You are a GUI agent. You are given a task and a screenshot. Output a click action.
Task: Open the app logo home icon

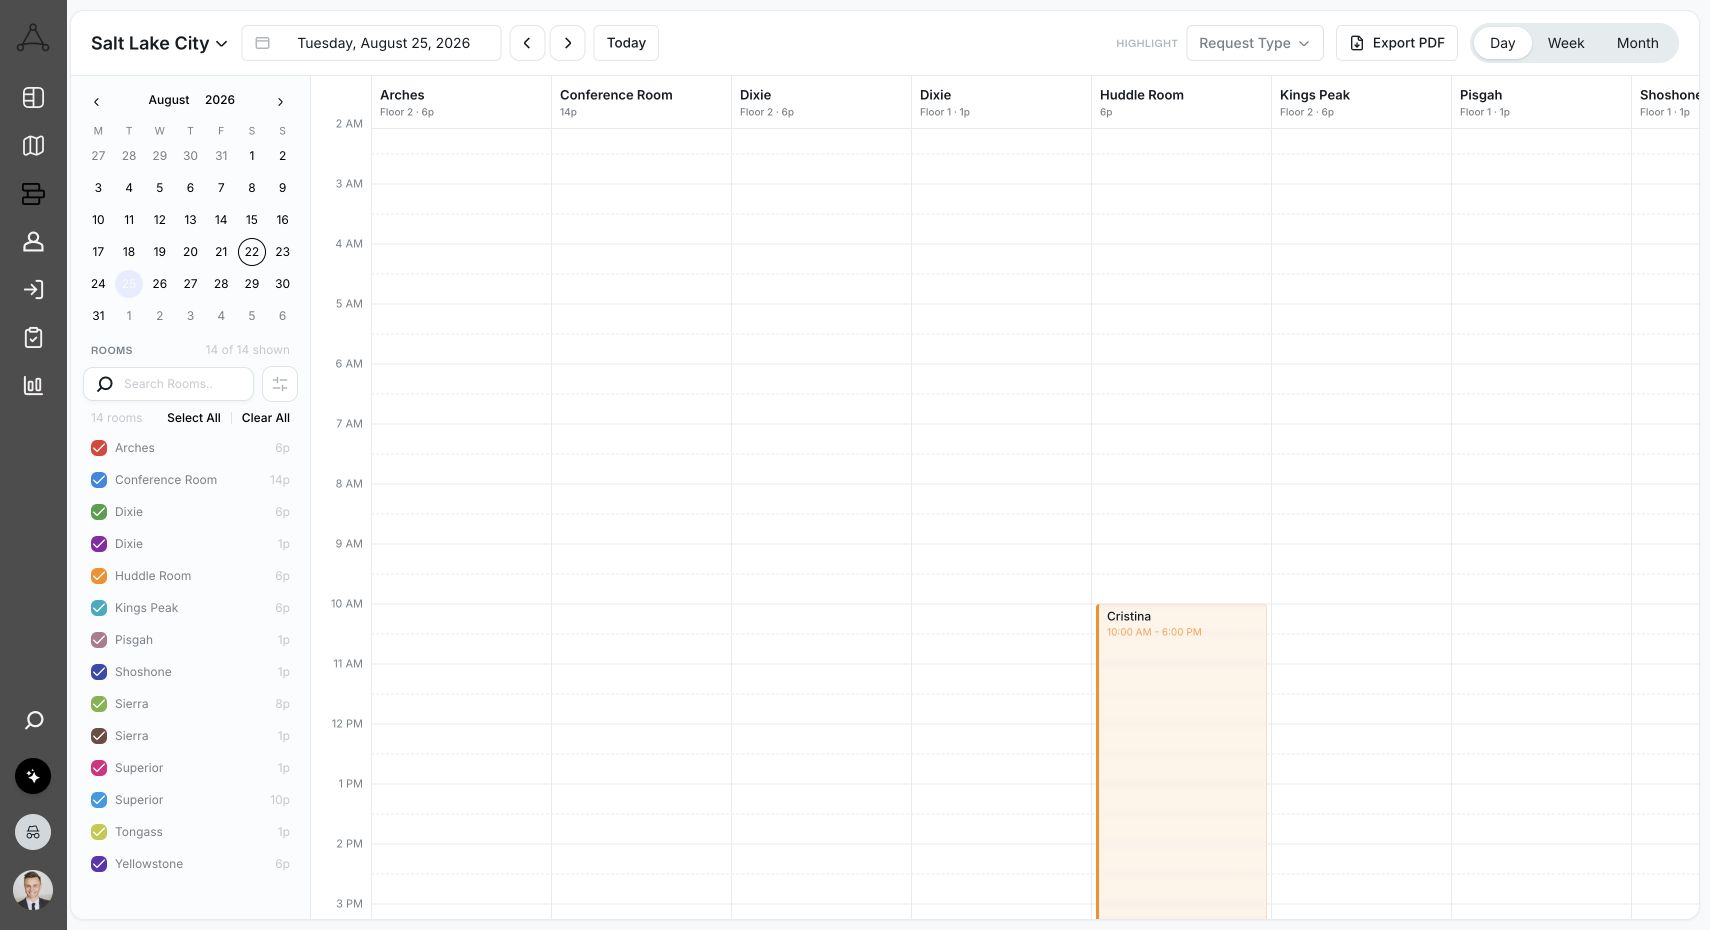(x=33, y=38)
